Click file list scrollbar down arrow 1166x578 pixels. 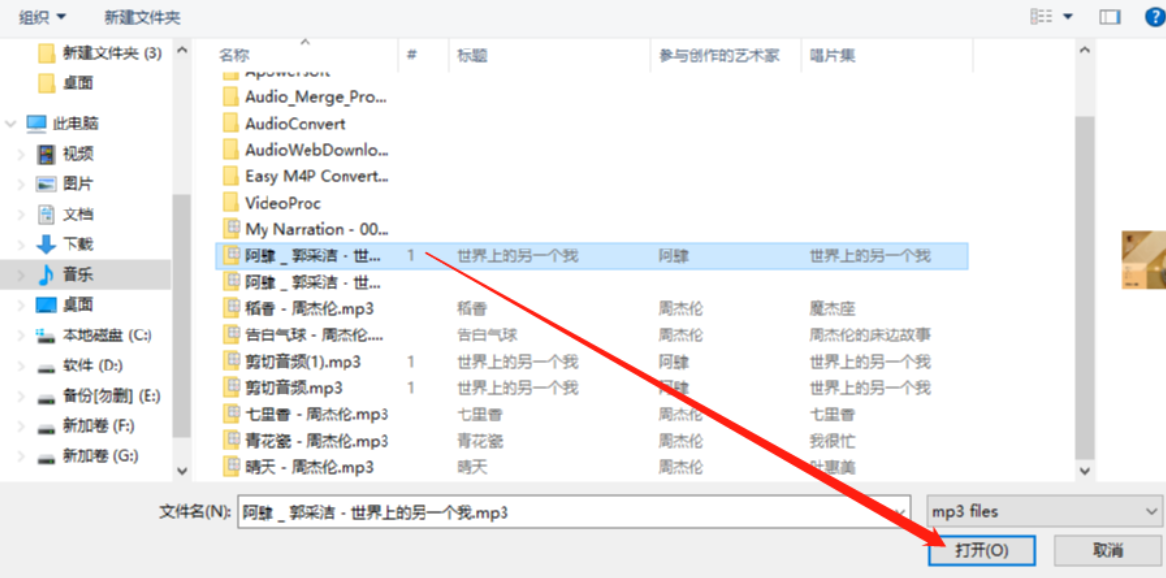click(x=1084, y=470)
